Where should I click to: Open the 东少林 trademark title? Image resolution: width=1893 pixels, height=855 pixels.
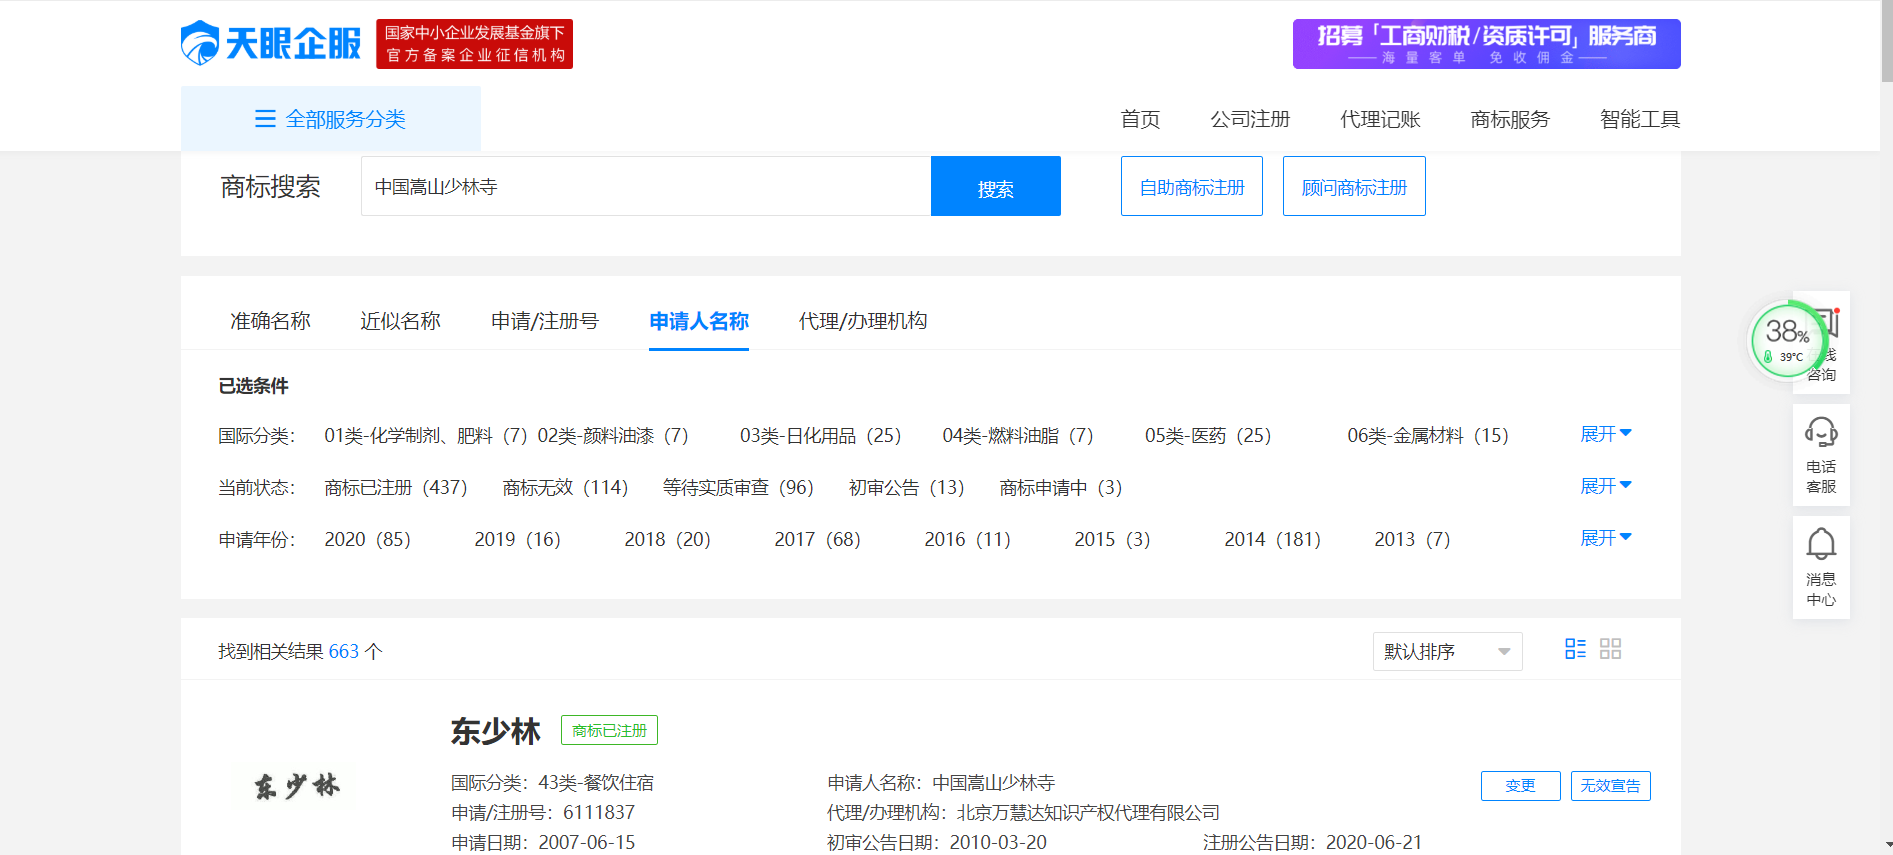[x=495, y=731]
